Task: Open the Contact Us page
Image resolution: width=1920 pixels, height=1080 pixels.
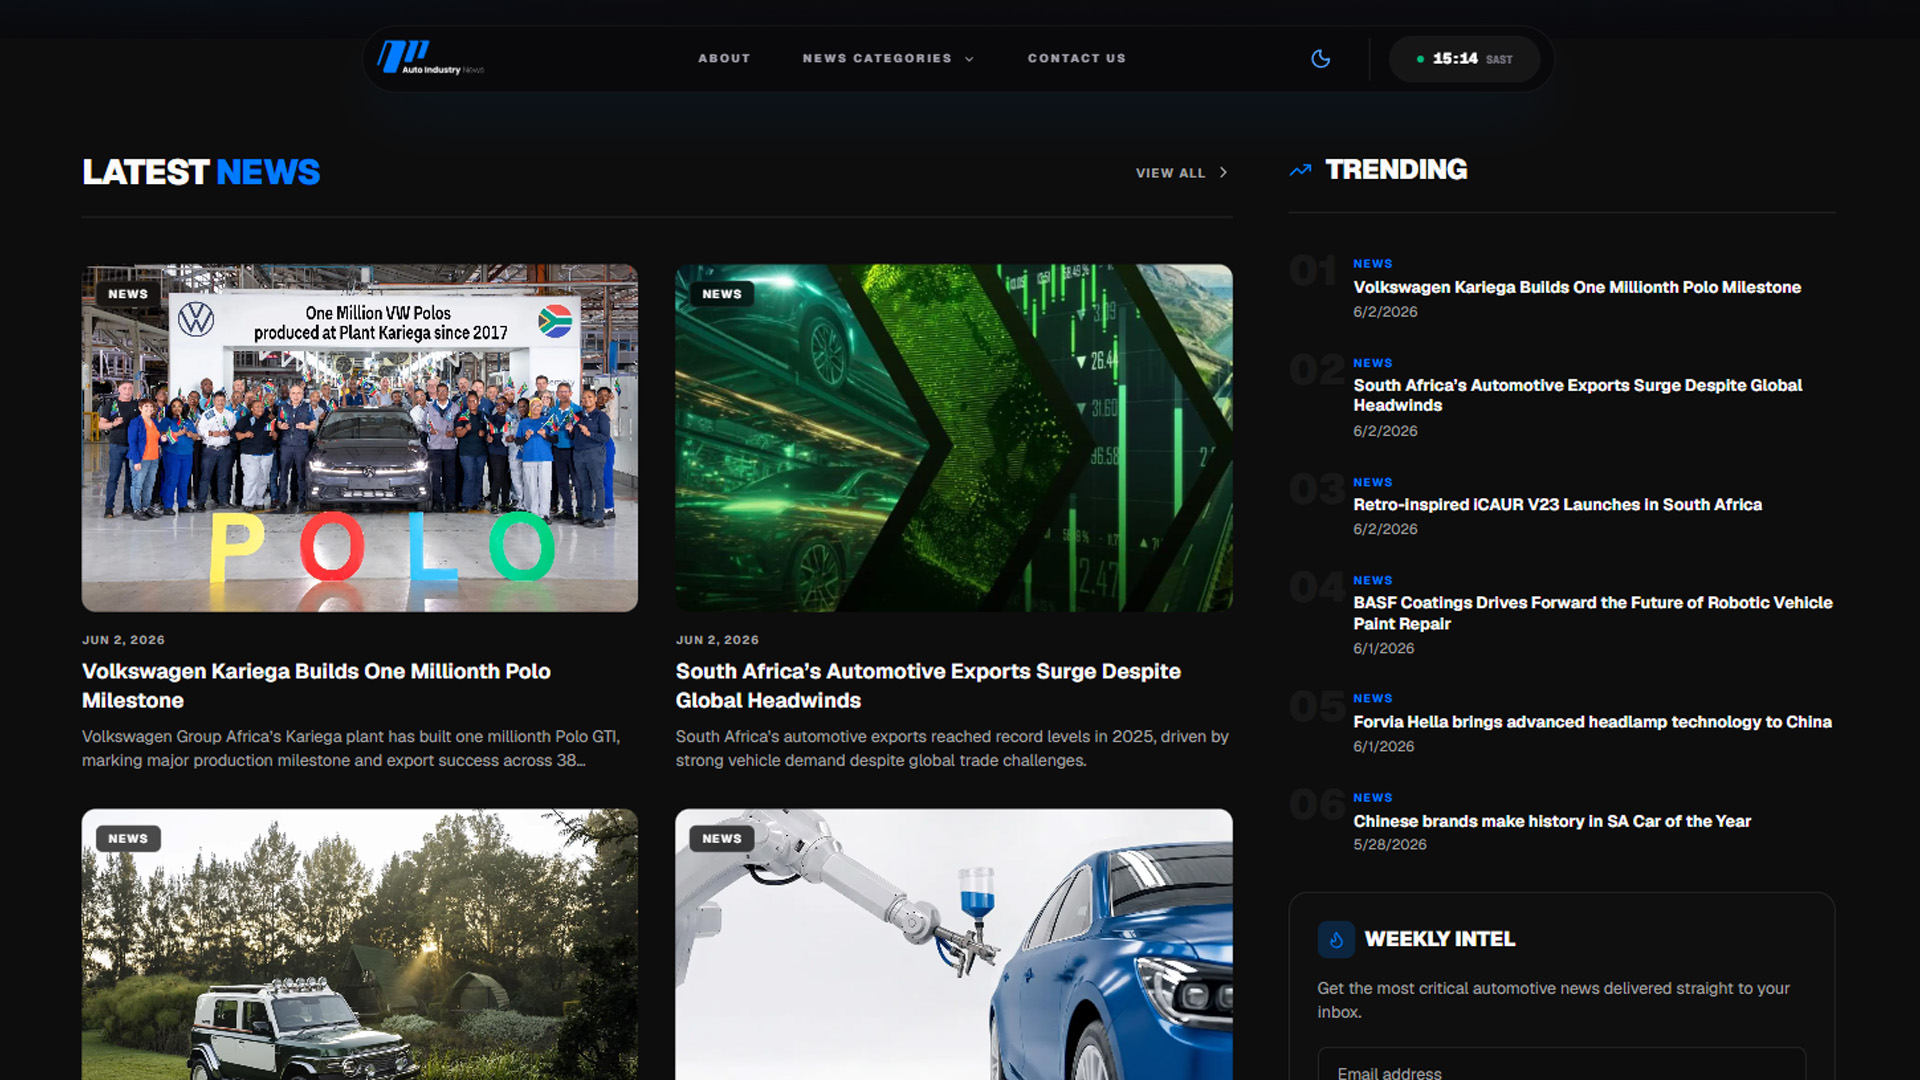Action: tap(1077, 59)
